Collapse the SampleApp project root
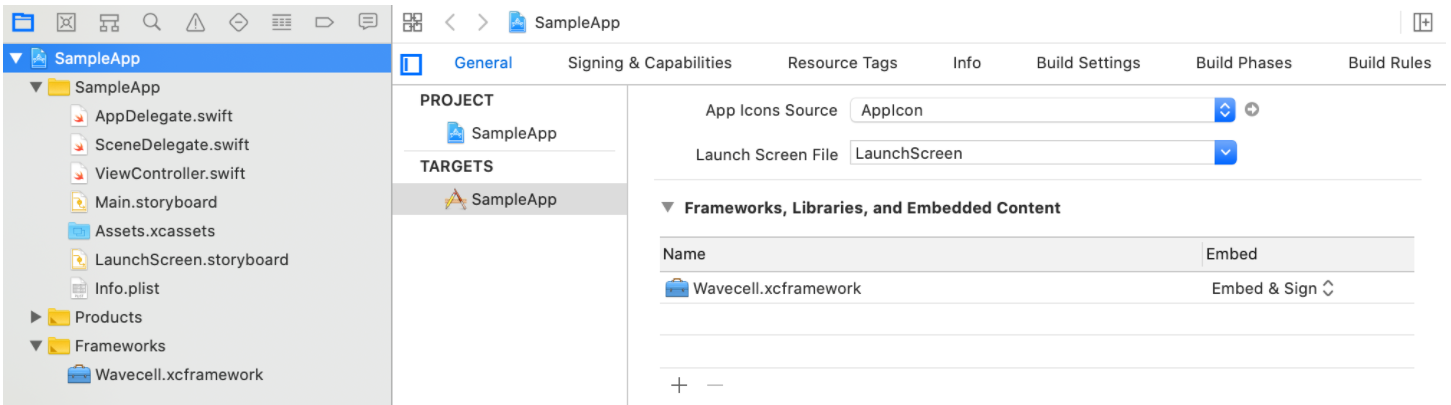1451x405 pixels. (x=15, y=59)
